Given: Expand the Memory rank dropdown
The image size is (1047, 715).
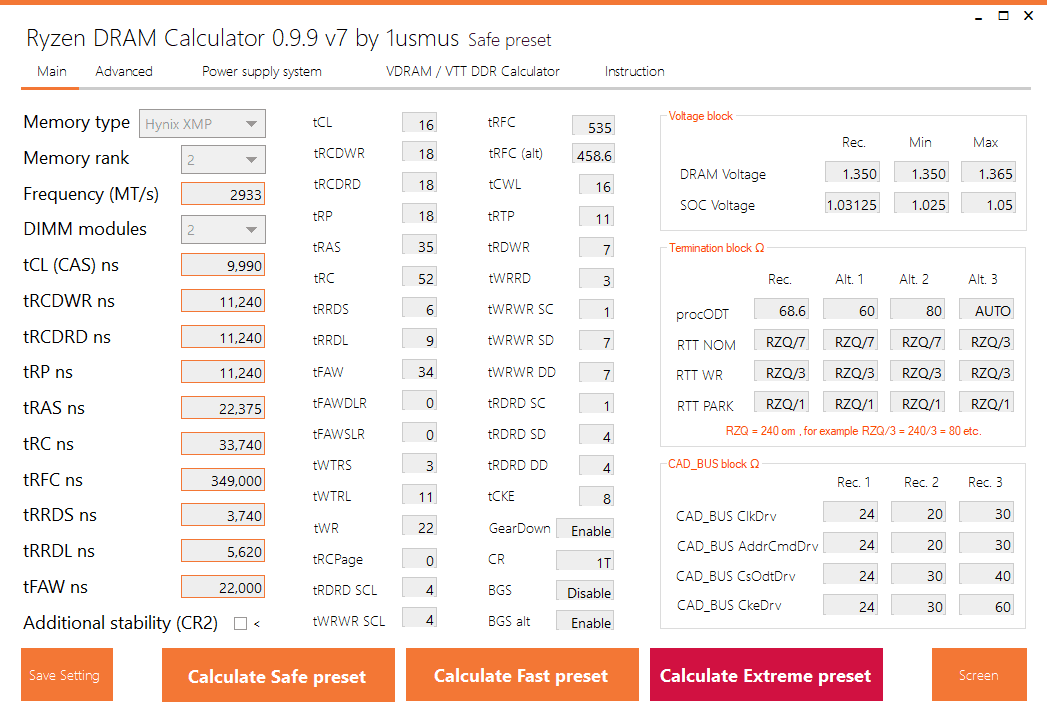Looking at the screenshot, I should click(x=223, y=160).
